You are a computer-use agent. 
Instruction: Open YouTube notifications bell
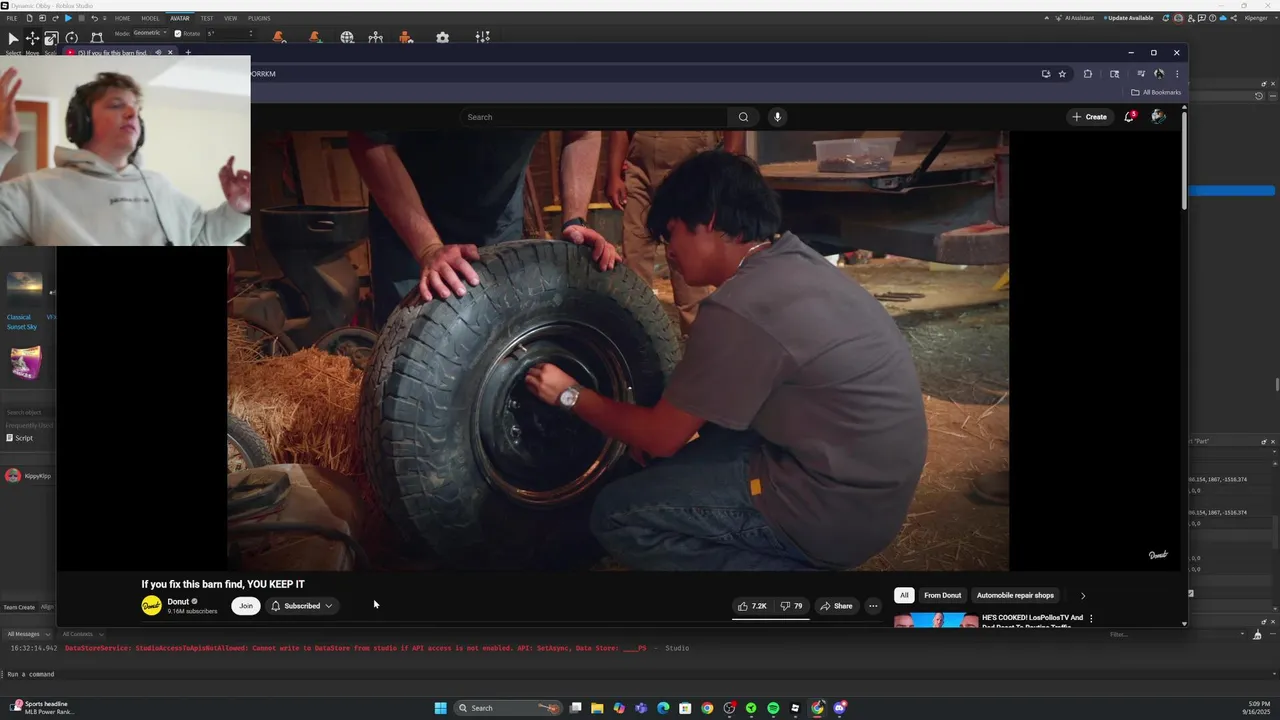pos(1129,117)
